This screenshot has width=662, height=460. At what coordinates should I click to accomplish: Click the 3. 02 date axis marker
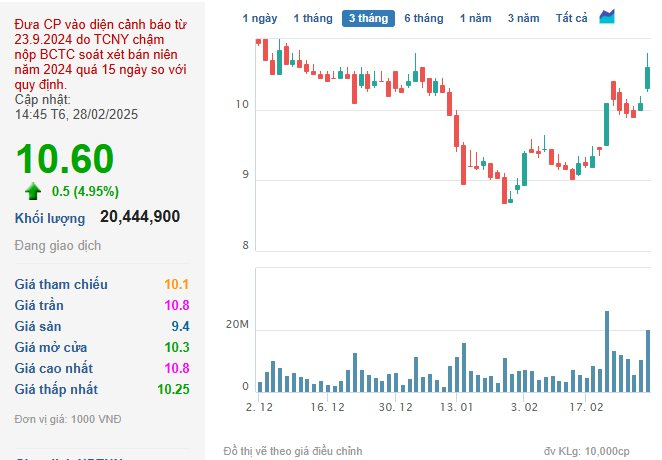(524, 407)
